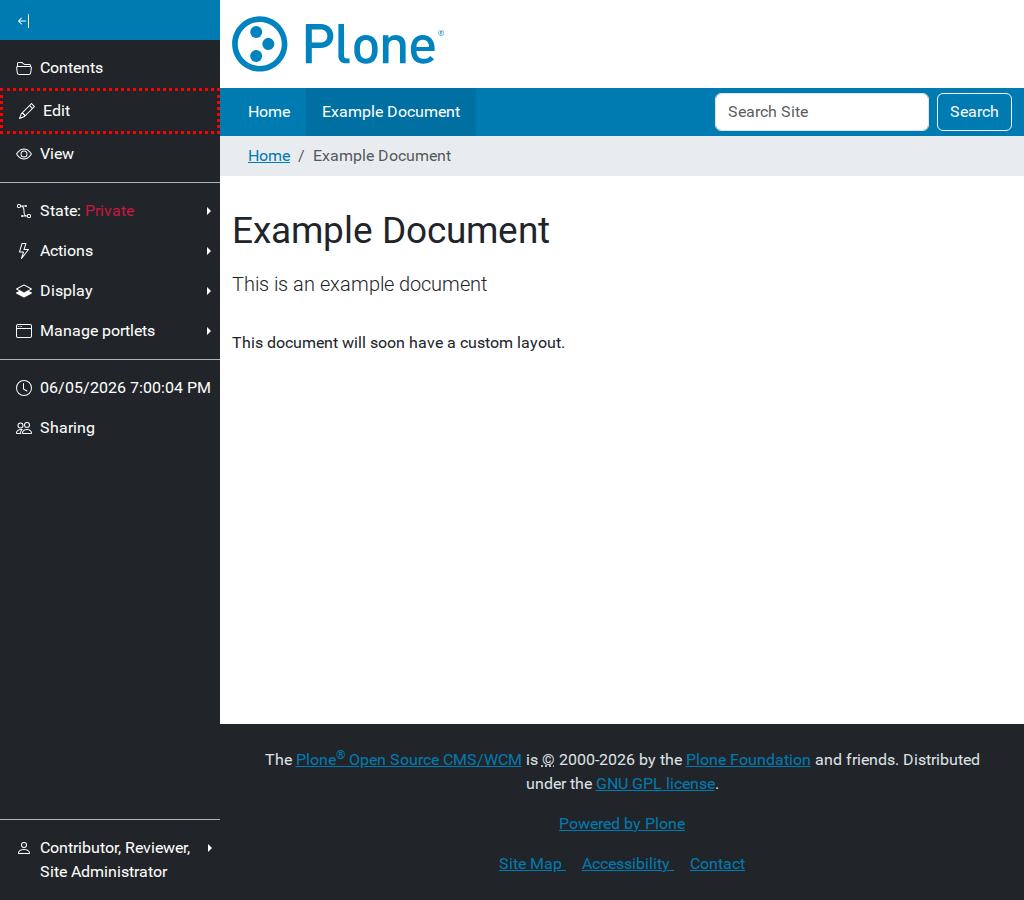Open the Site Map footer link

(x=532, y=863)
